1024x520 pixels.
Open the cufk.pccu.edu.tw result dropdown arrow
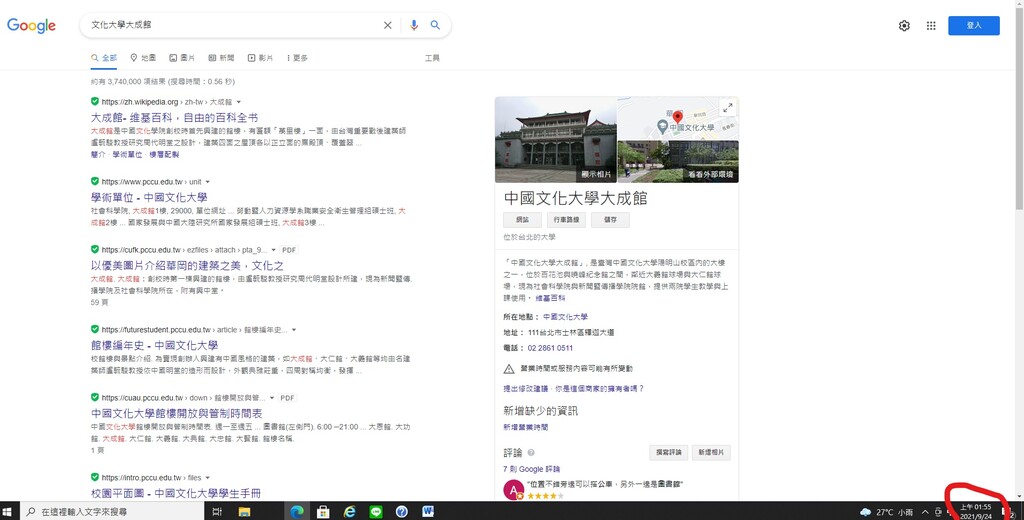(x=274, y=250)
